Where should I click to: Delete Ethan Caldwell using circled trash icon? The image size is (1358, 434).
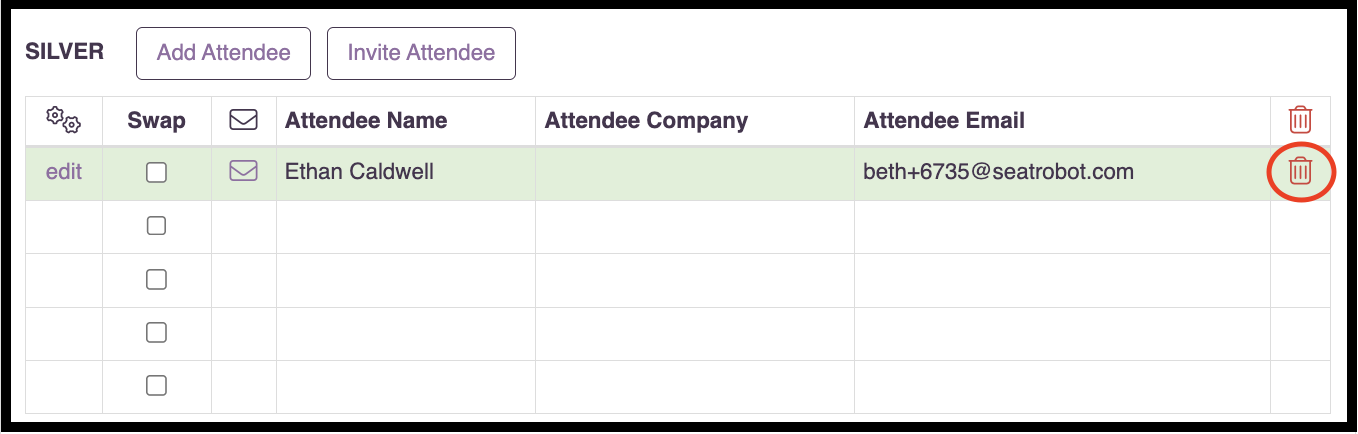pos(1300,172)
